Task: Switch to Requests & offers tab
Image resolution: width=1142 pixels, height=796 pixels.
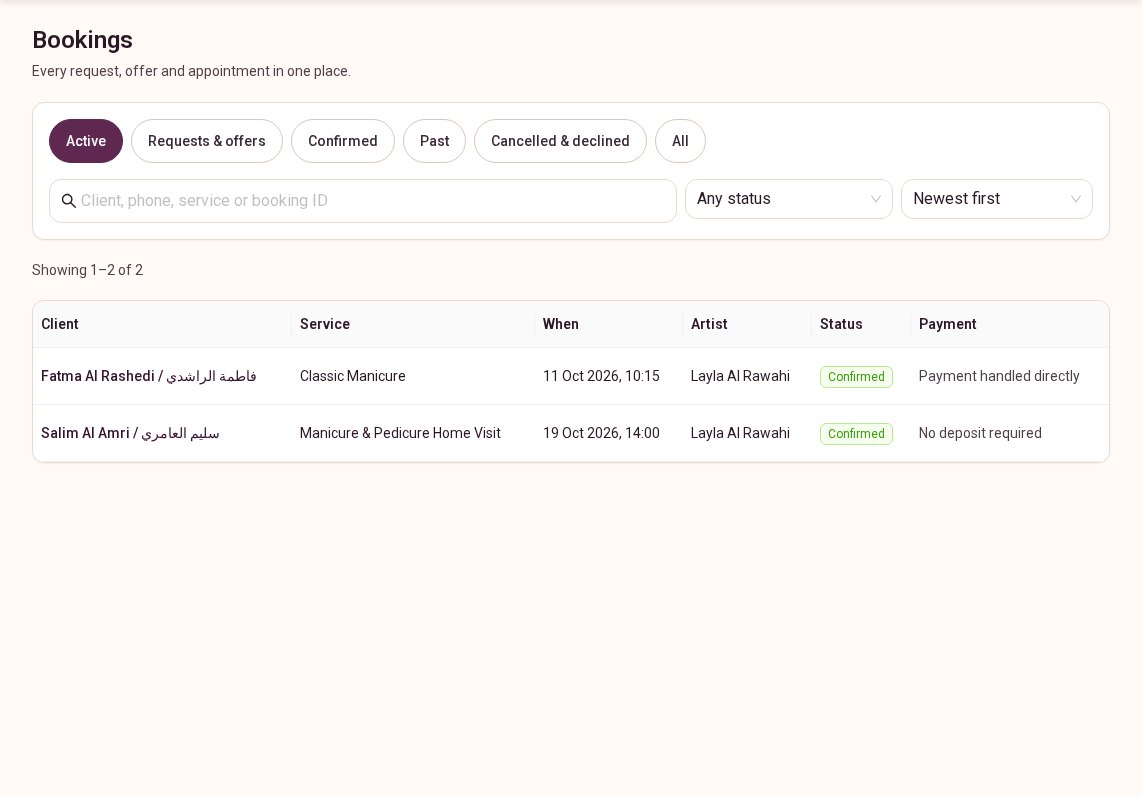Action: click(207, 141)
